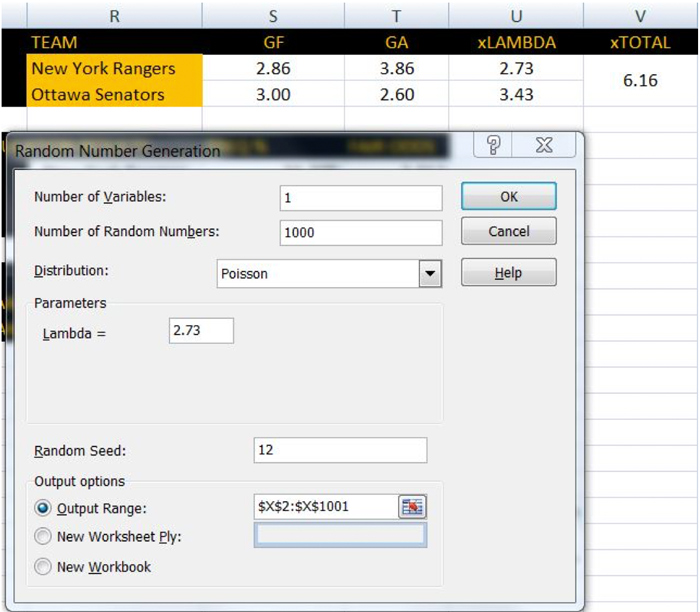This screenshot has width=700, height=612.
Task: Click the range selector icon beside Output Range
Action: (412, 507)
